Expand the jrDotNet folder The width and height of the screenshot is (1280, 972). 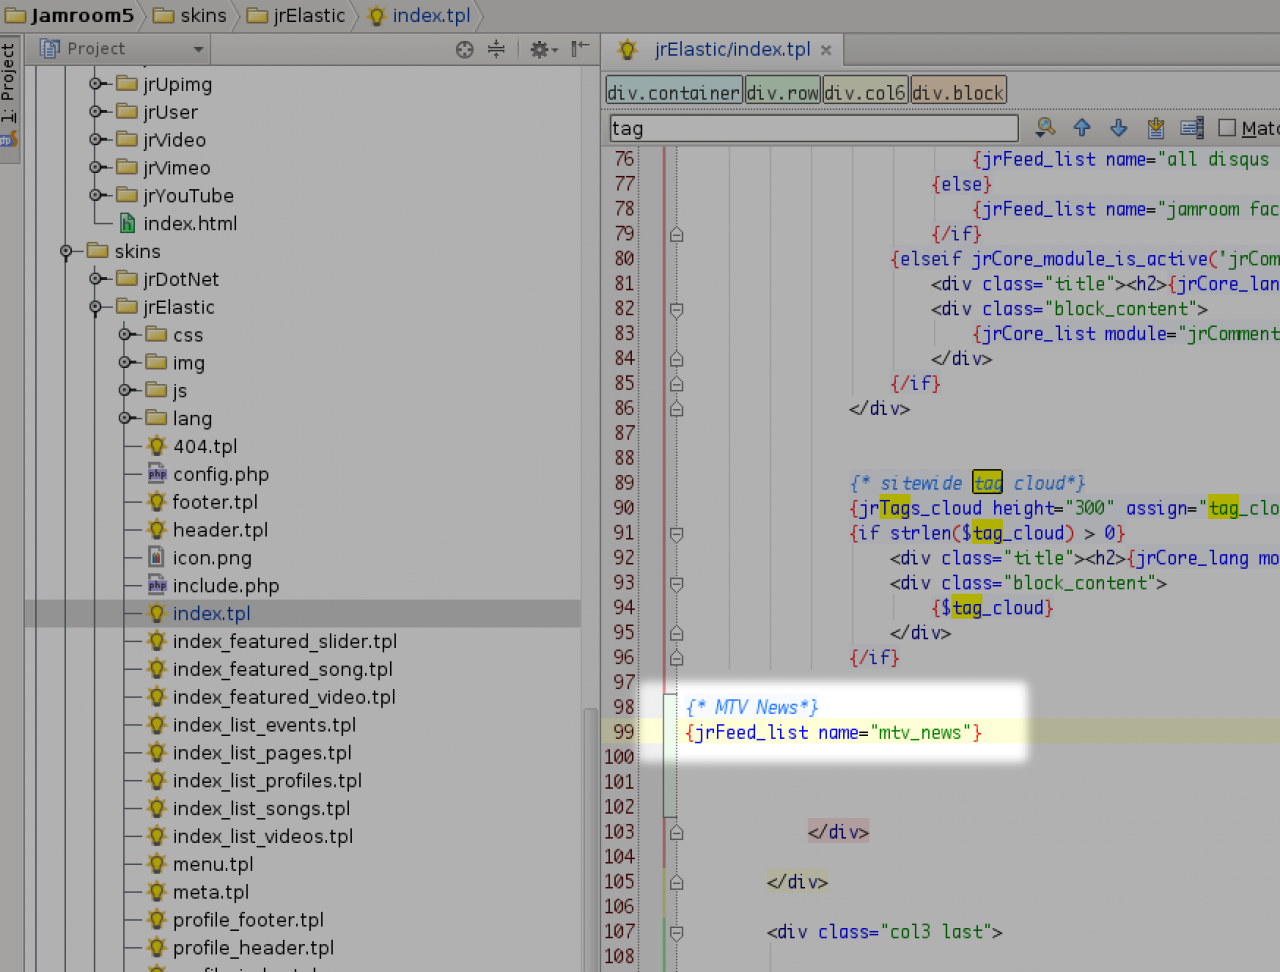point(96,279)
